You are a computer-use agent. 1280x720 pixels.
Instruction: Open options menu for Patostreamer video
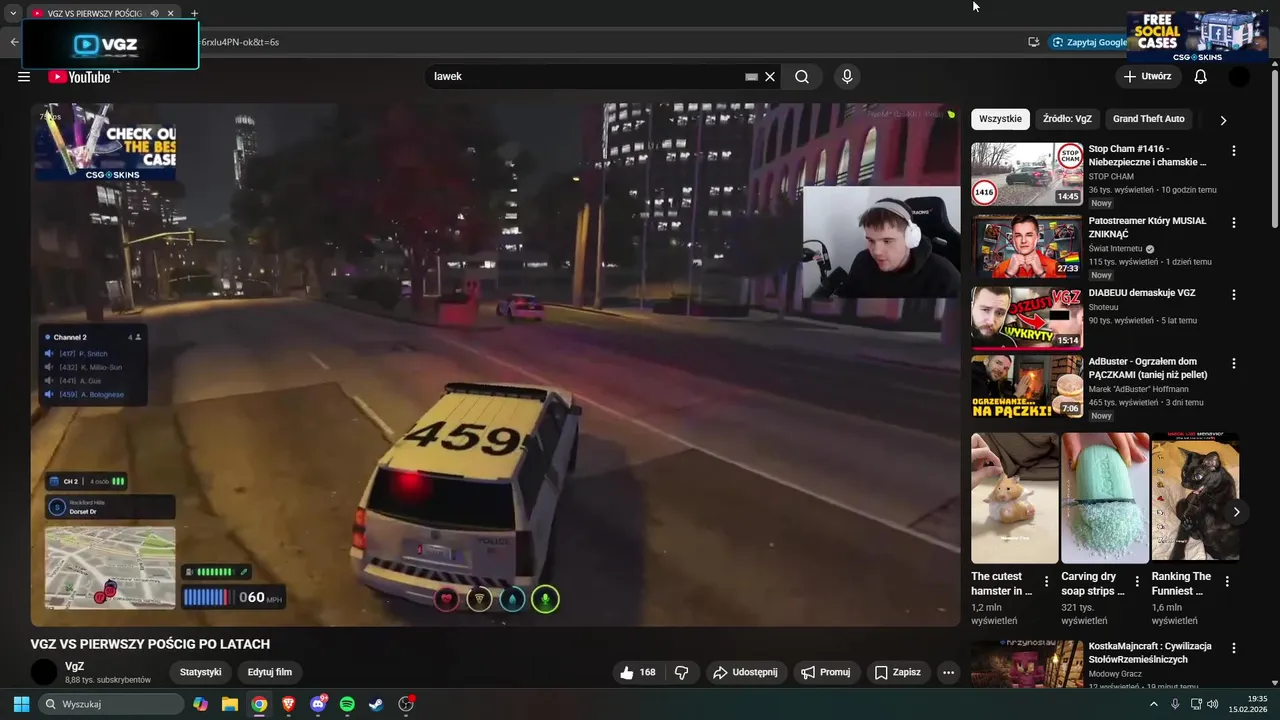pos(1233,223)
